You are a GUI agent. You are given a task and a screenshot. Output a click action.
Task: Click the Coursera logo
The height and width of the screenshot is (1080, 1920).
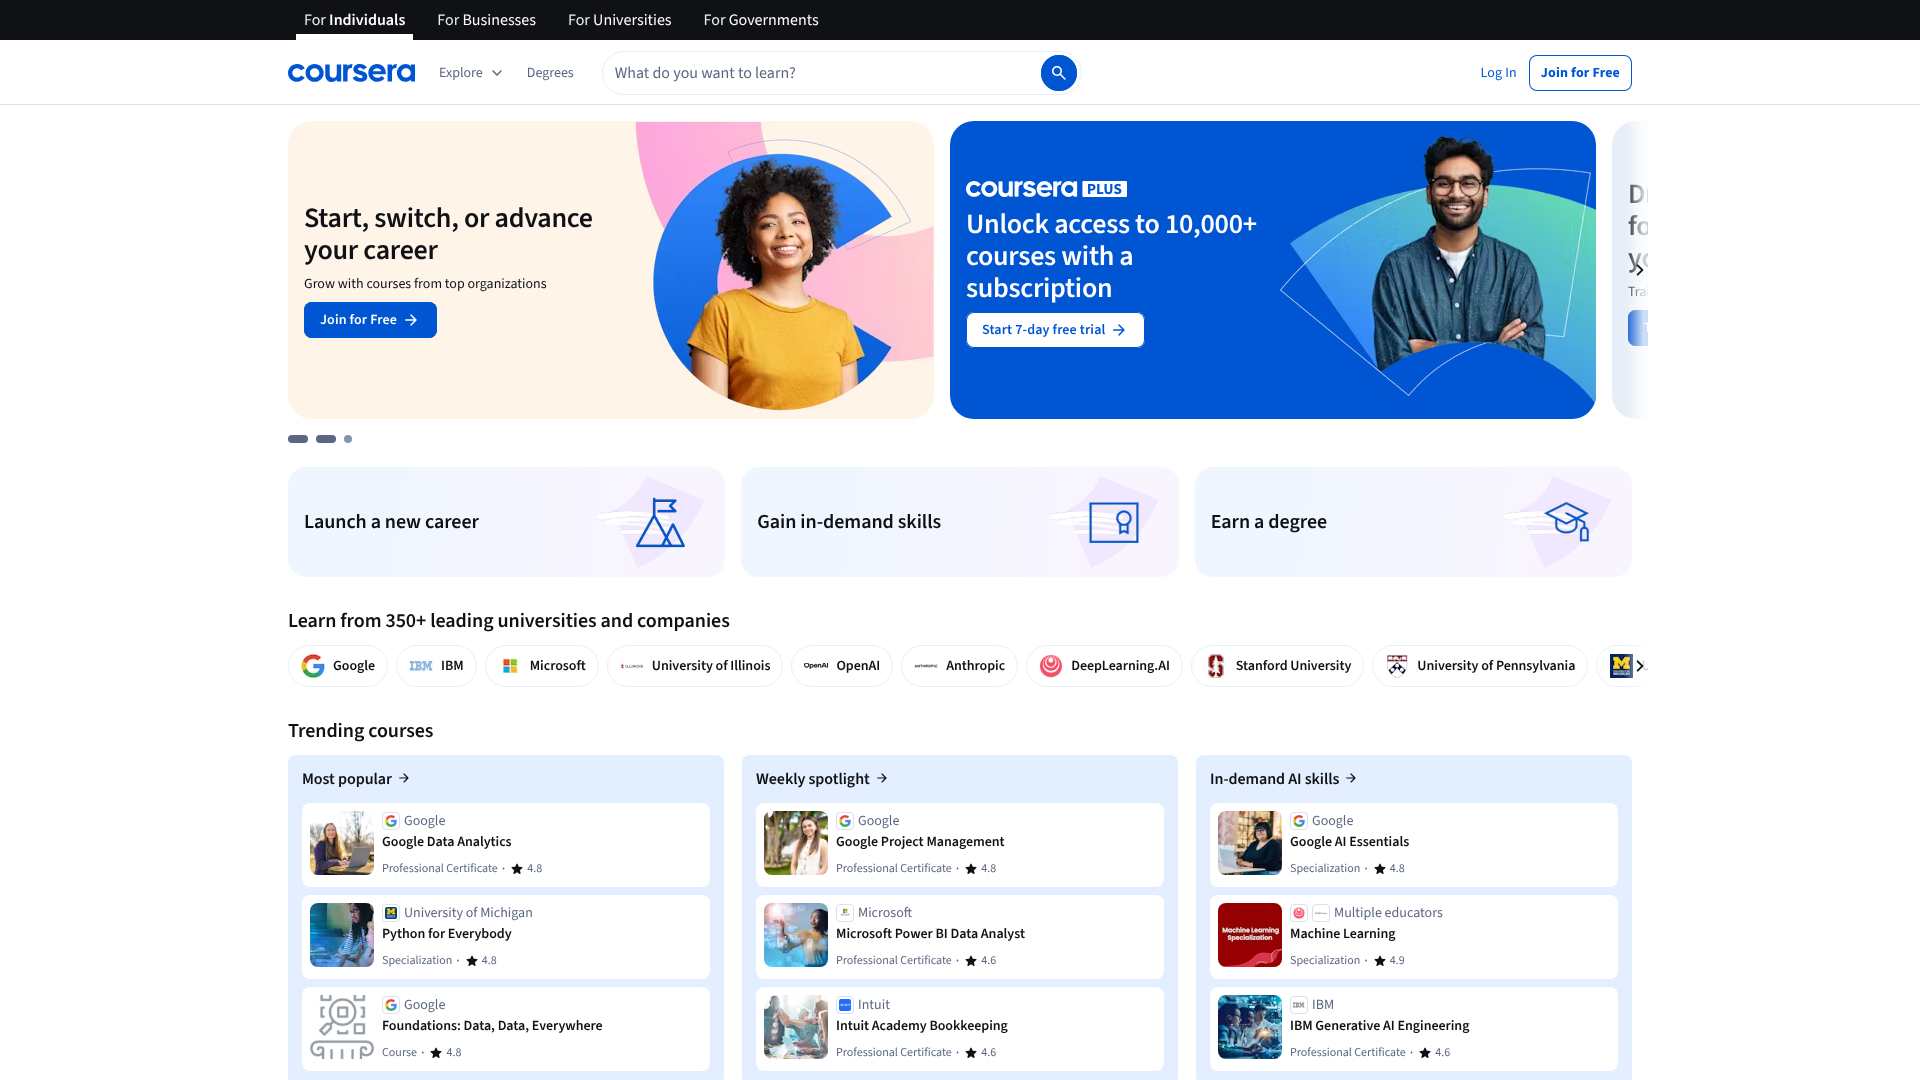[x=351, y=72]
